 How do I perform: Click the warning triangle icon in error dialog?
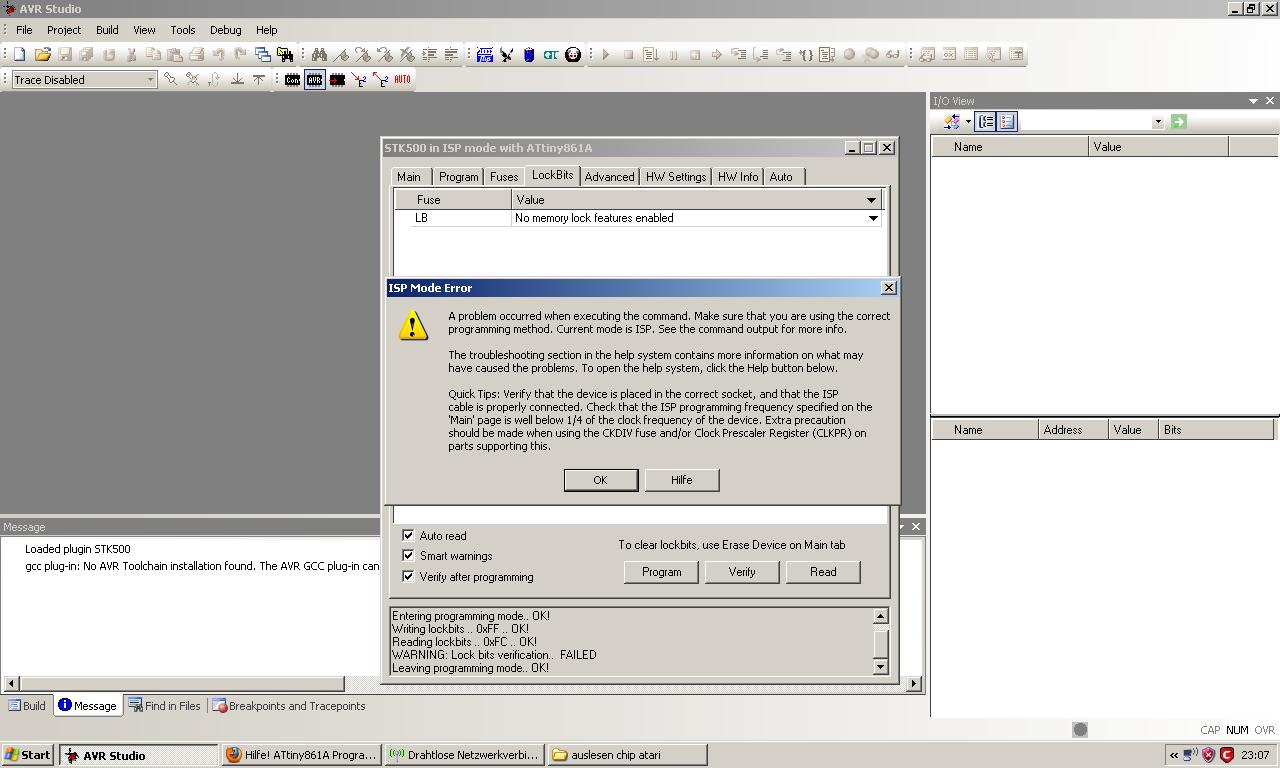pos(413,325)
